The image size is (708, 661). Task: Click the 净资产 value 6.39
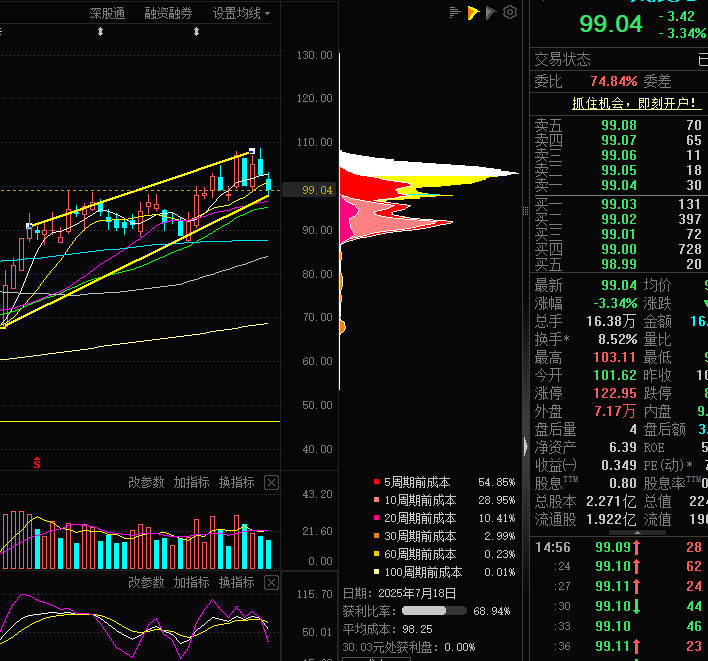(623, 447)
